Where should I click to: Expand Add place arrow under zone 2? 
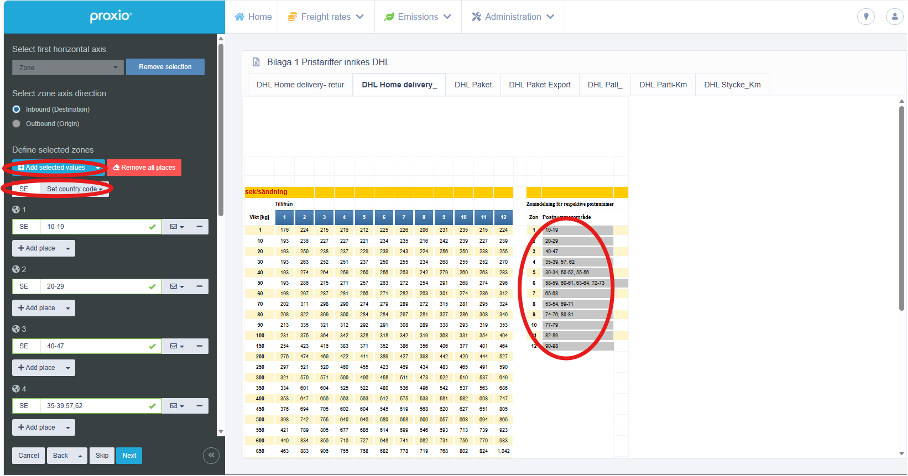pos(68,308)
